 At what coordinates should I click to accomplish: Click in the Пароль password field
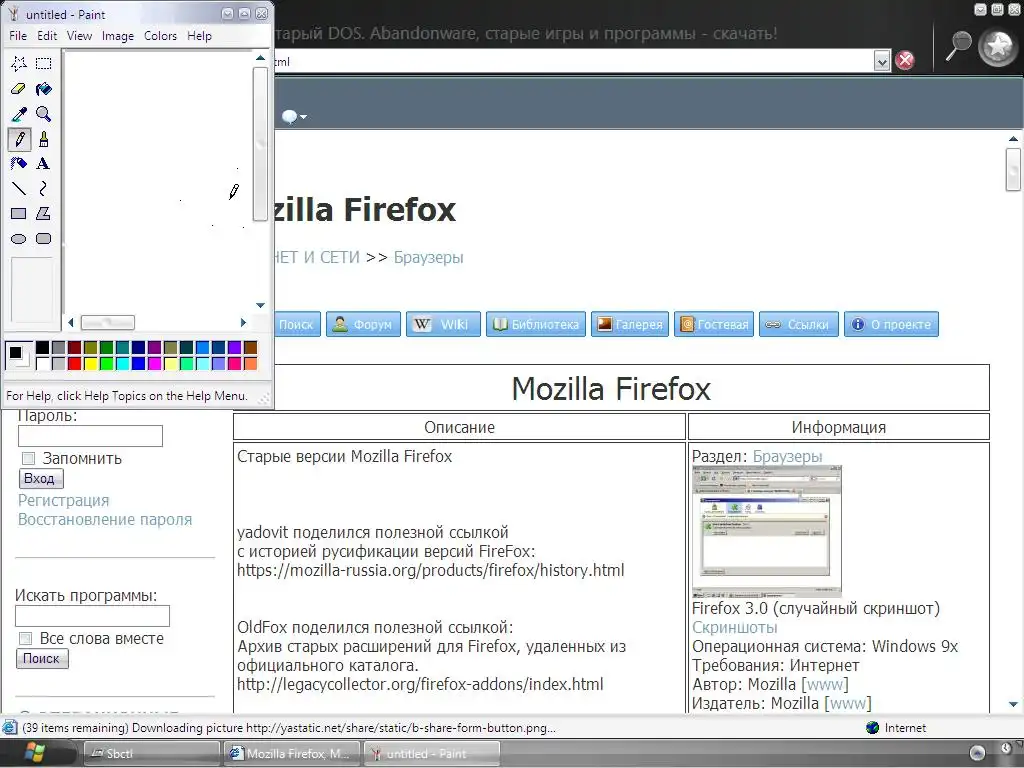coord(90,436)
